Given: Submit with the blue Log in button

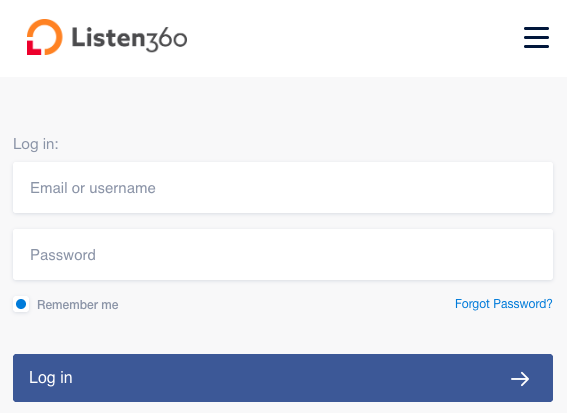Looking at the screenshot, I should point(283,378).
